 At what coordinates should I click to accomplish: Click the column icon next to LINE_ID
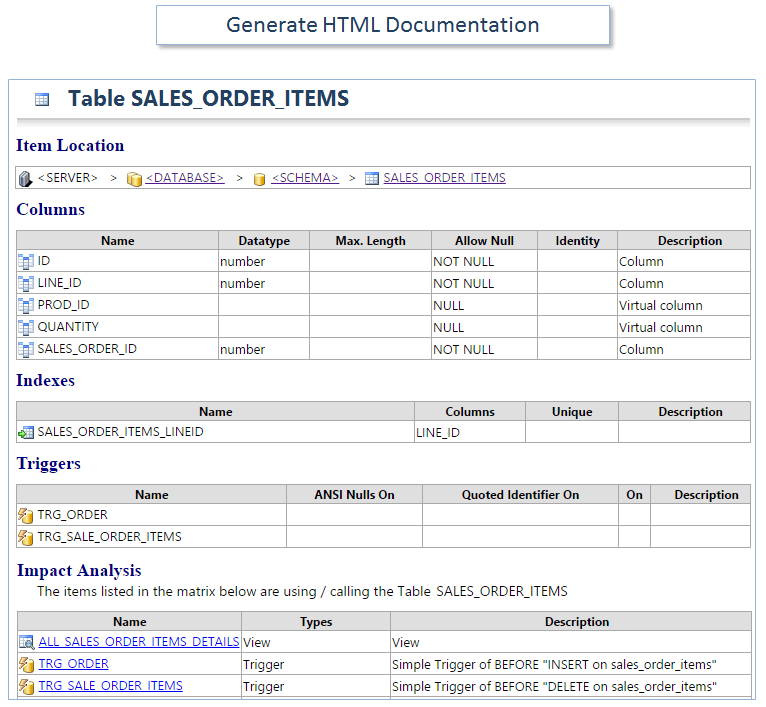[25, 283]
